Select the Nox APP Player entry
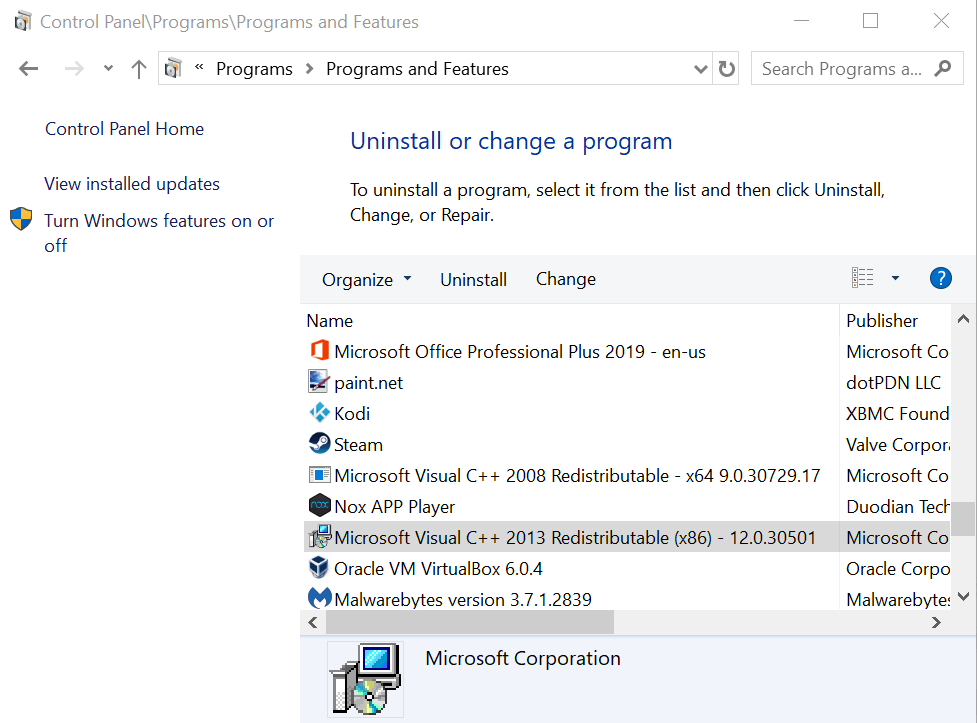977x723 pixels. 394,507
